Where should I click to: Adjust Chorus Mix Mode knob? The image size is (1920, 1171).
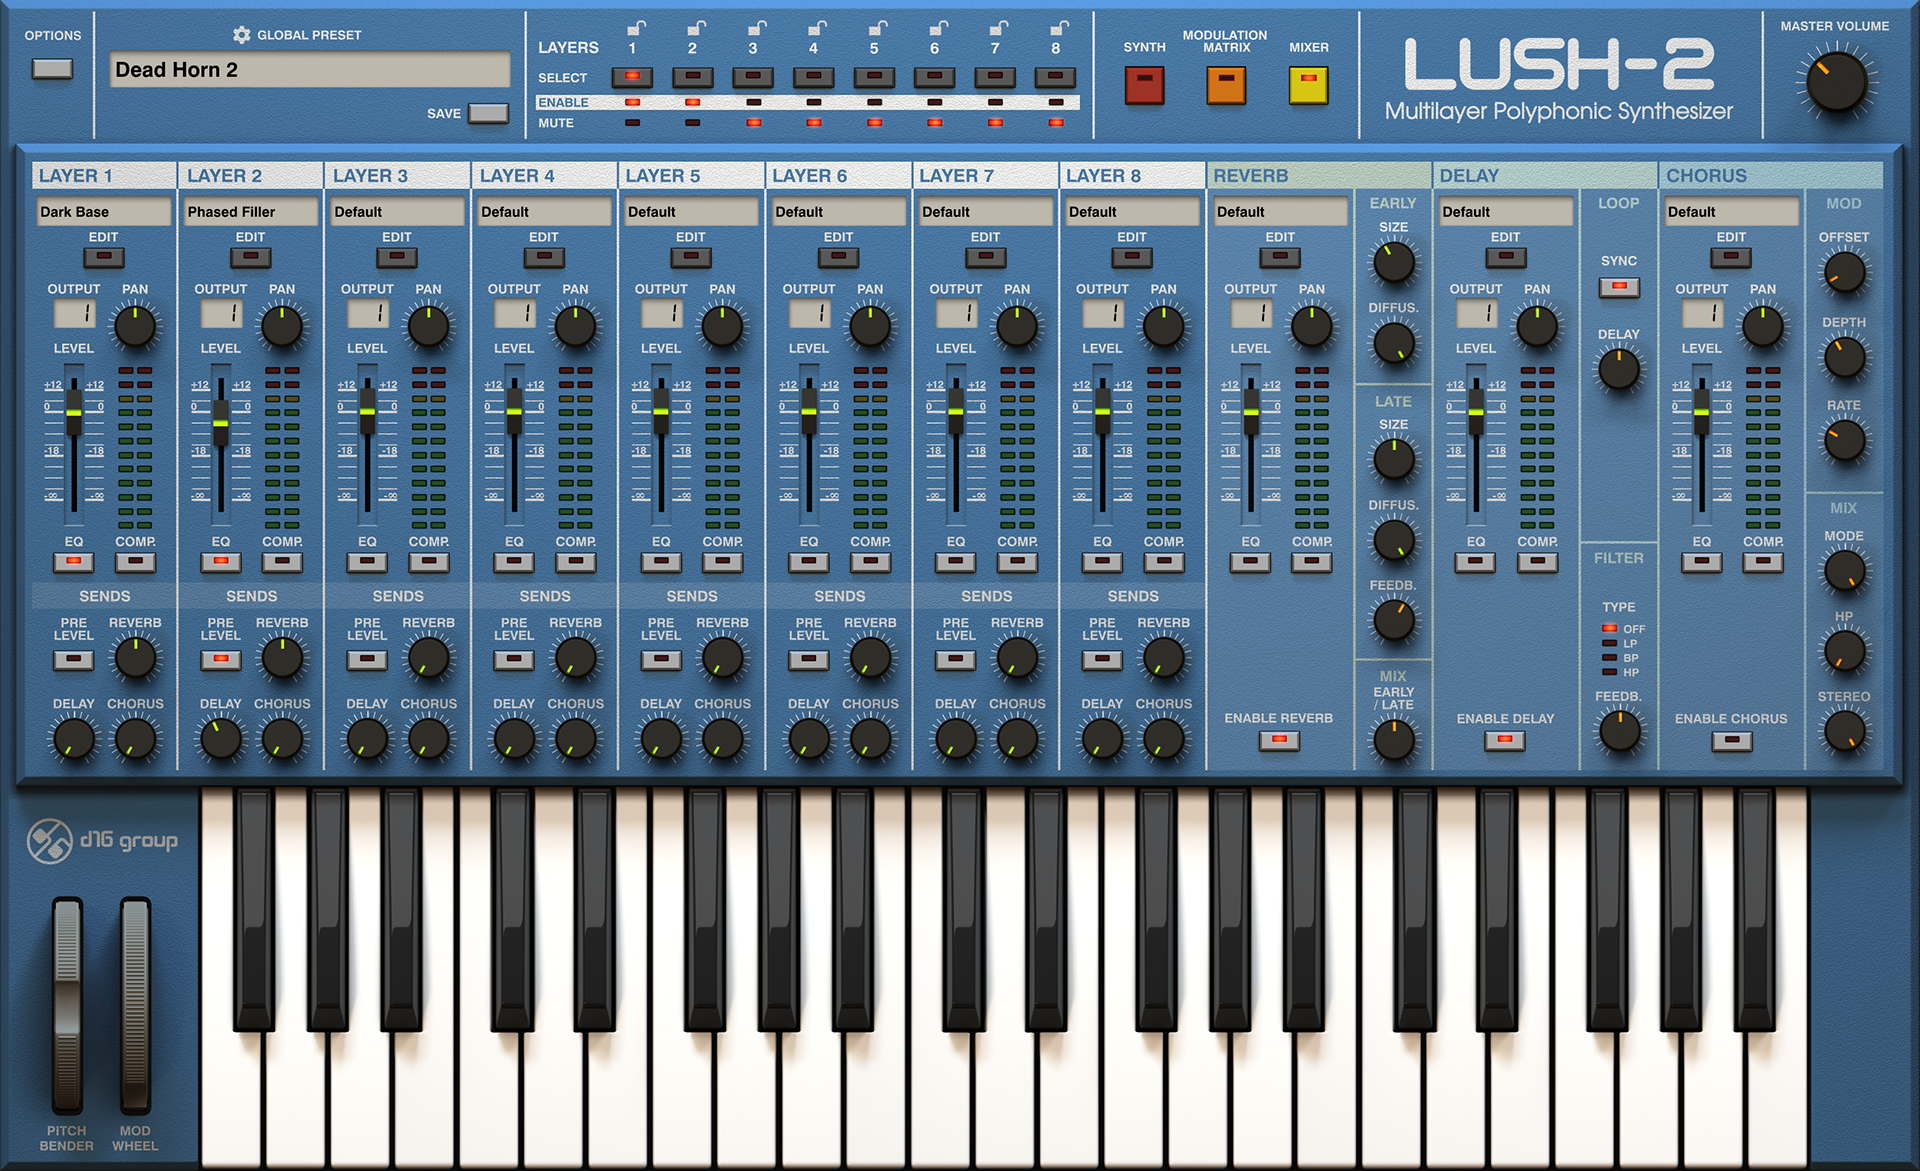coord(1844,570)
